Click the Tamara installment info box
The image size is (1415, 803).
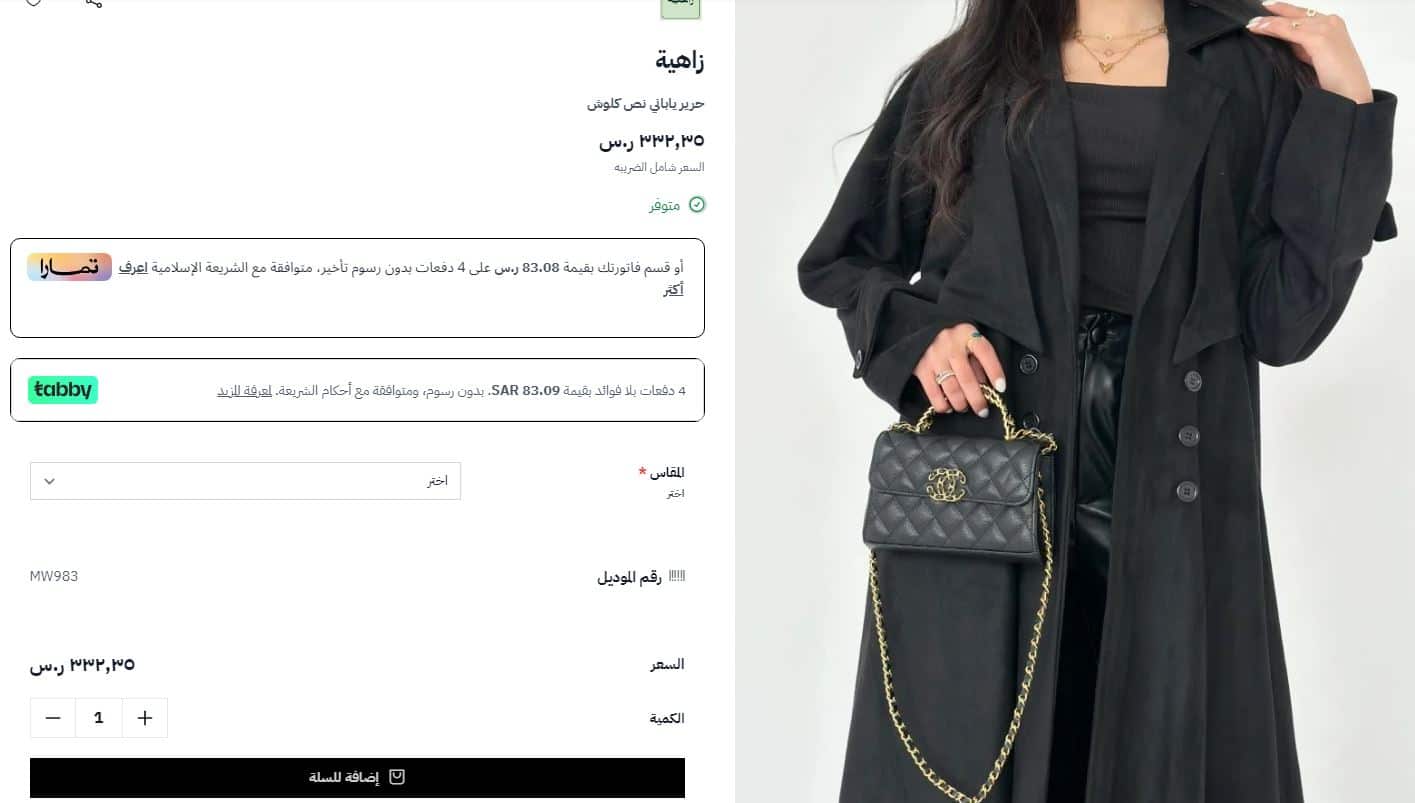pos(357,288)
